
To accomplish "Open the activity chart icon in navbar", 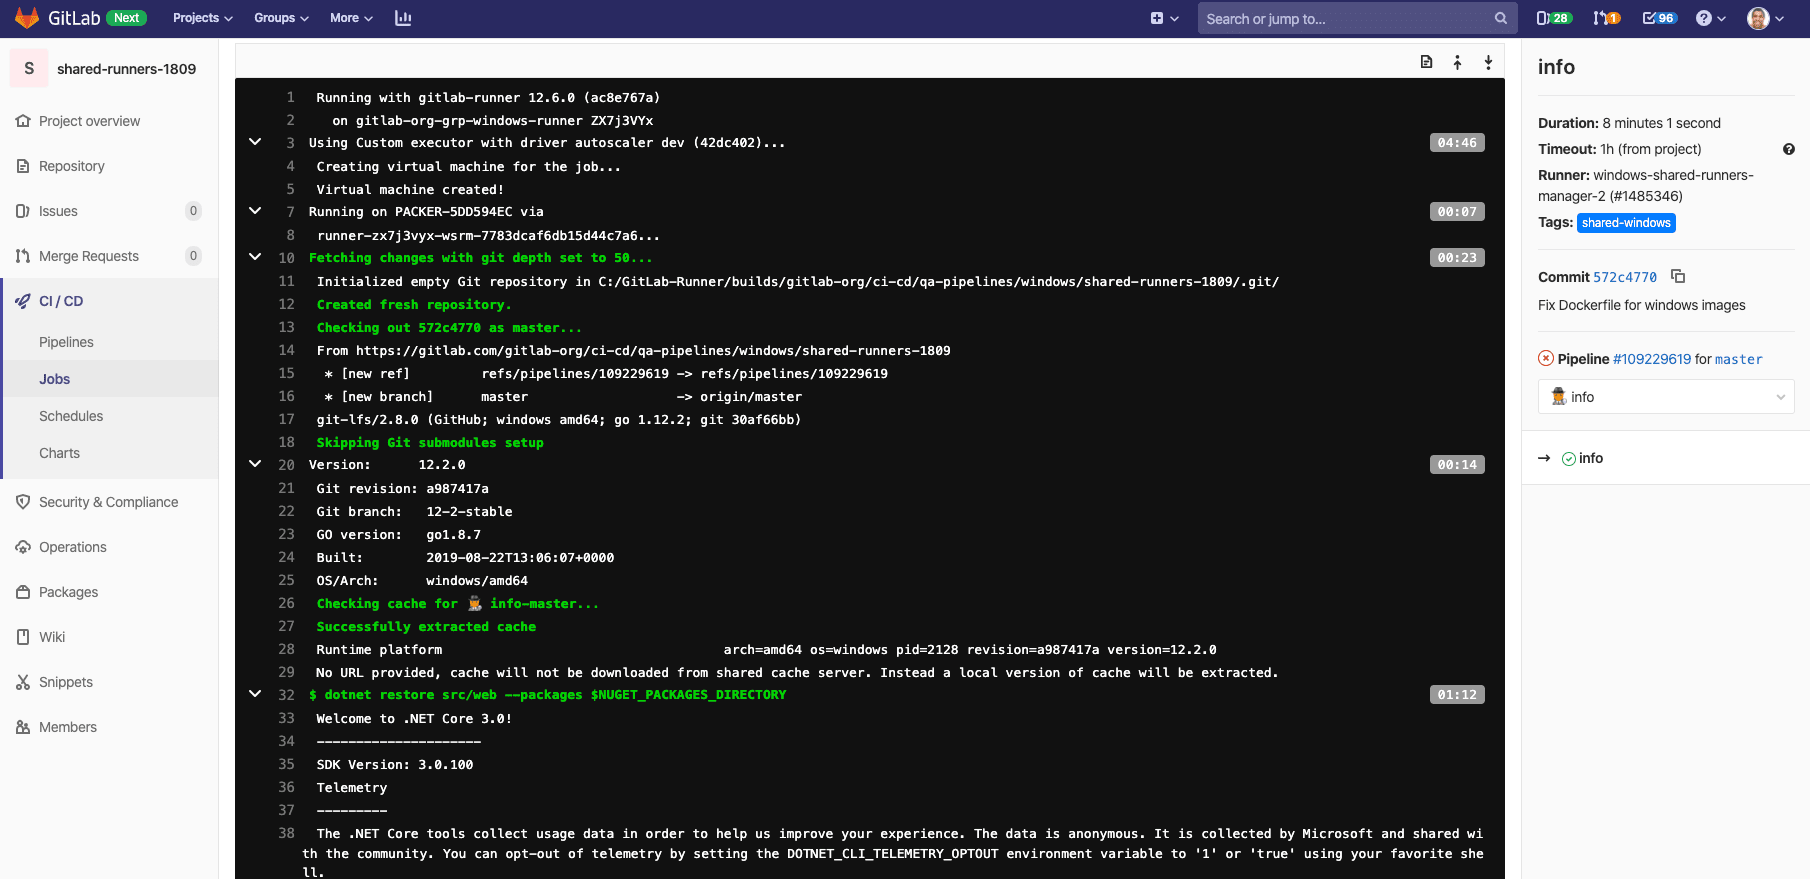I will pyautogui.click(x=403, y=18).
